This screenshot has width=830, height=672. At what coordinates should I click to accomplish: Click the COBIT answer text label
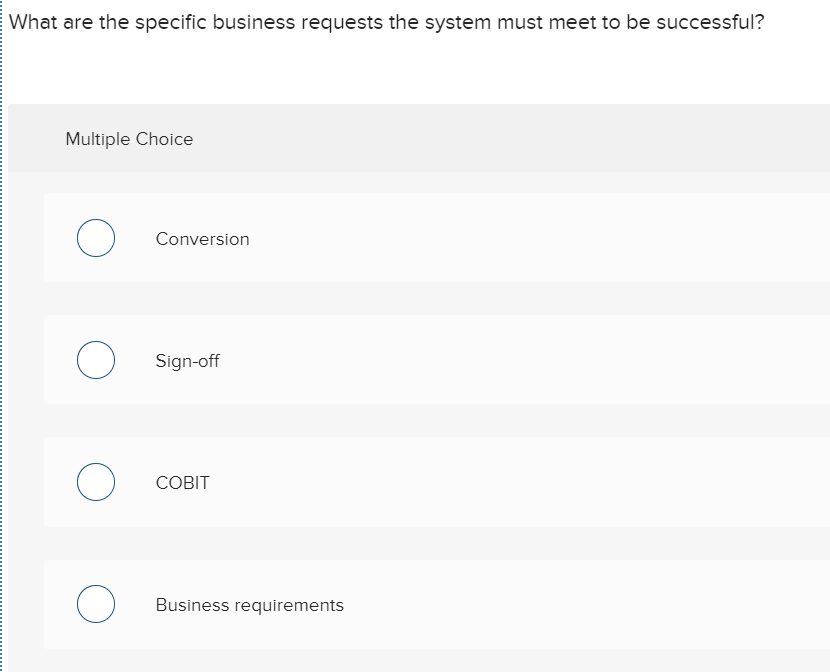click(182, 483)
